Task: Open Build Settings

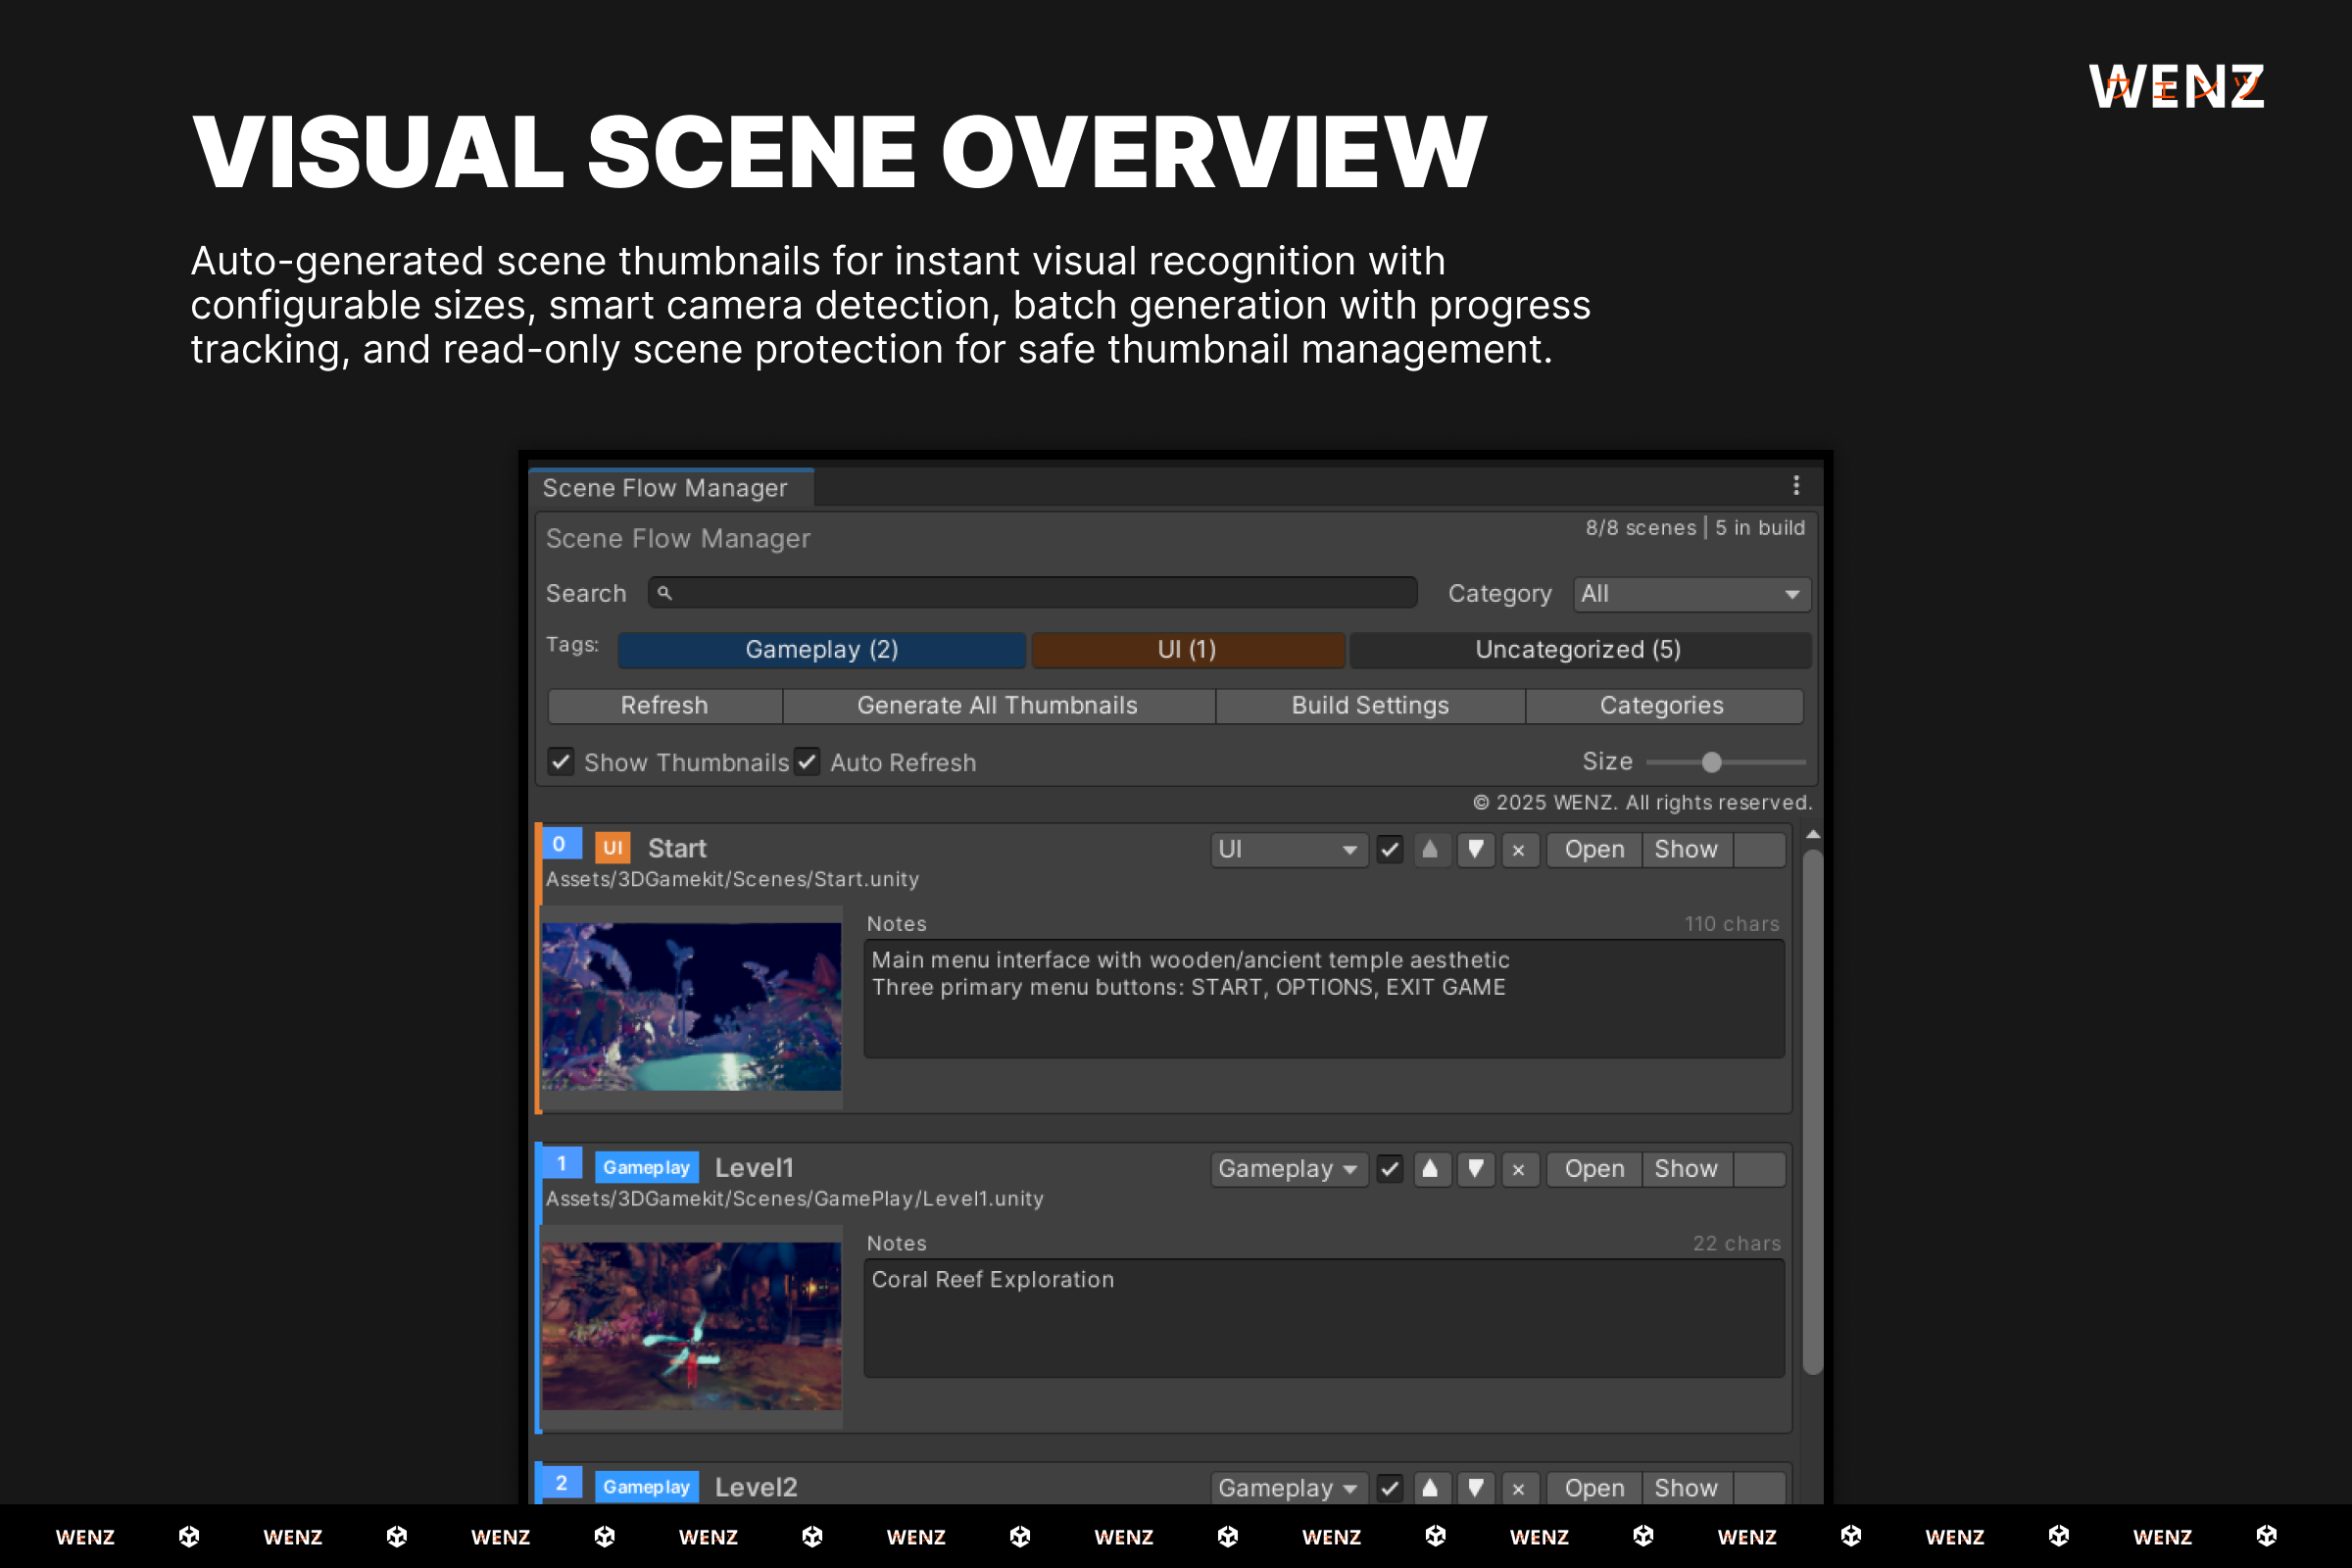Action: tap(1370, 705)
